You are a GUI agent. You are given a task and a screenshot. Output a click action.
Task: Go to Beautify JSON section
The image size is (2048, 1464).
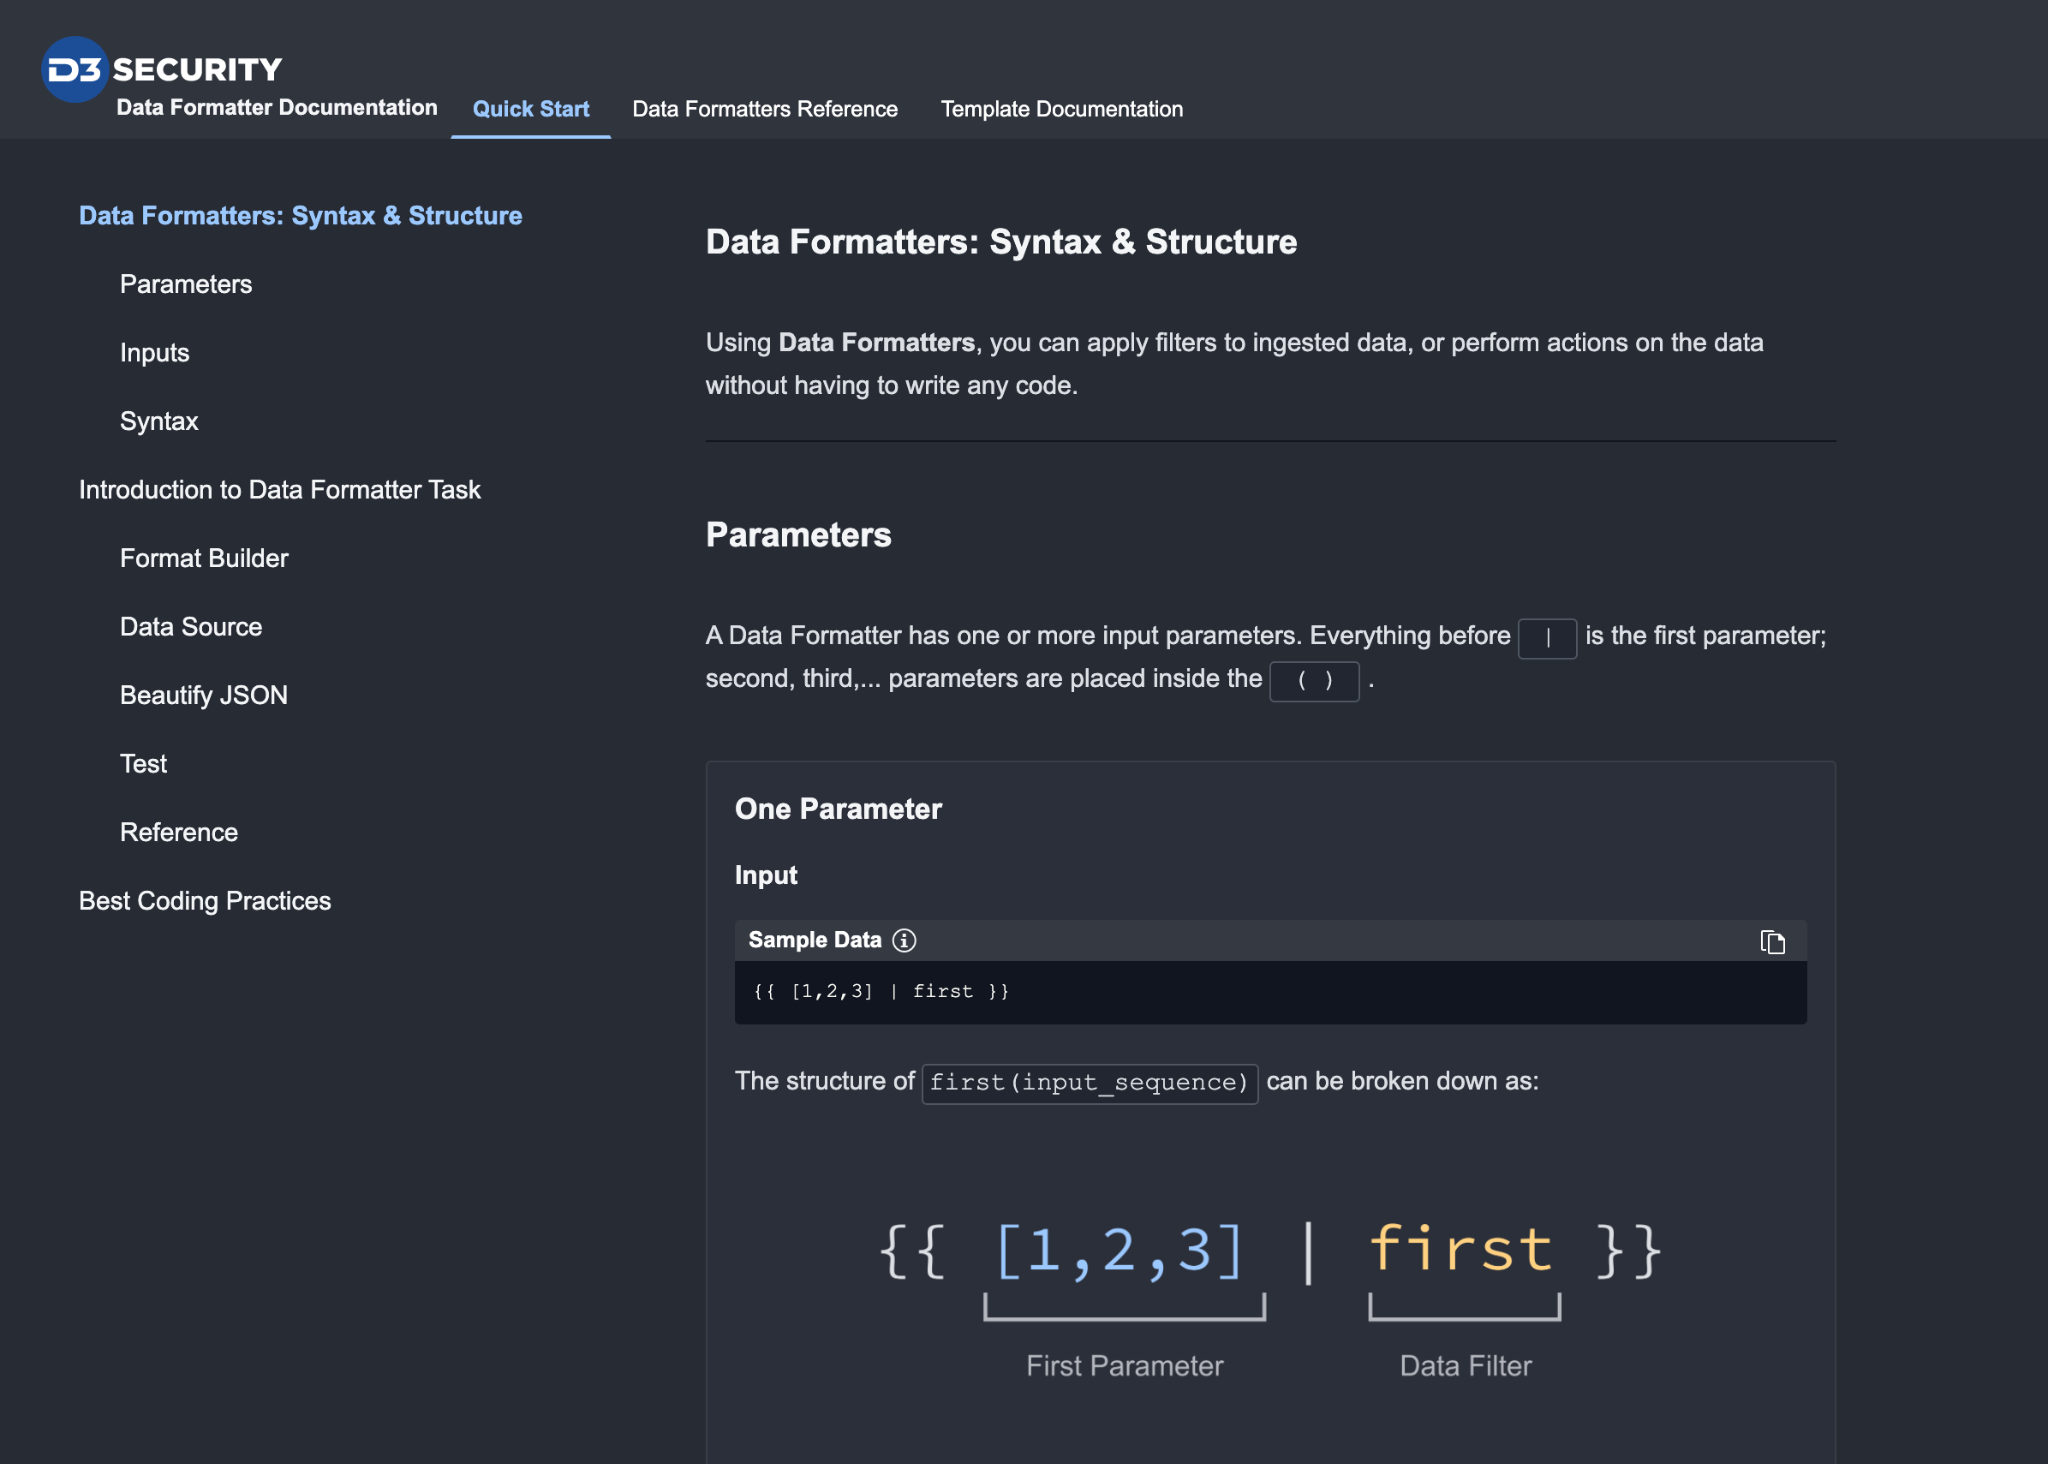(x=203, y=695)
